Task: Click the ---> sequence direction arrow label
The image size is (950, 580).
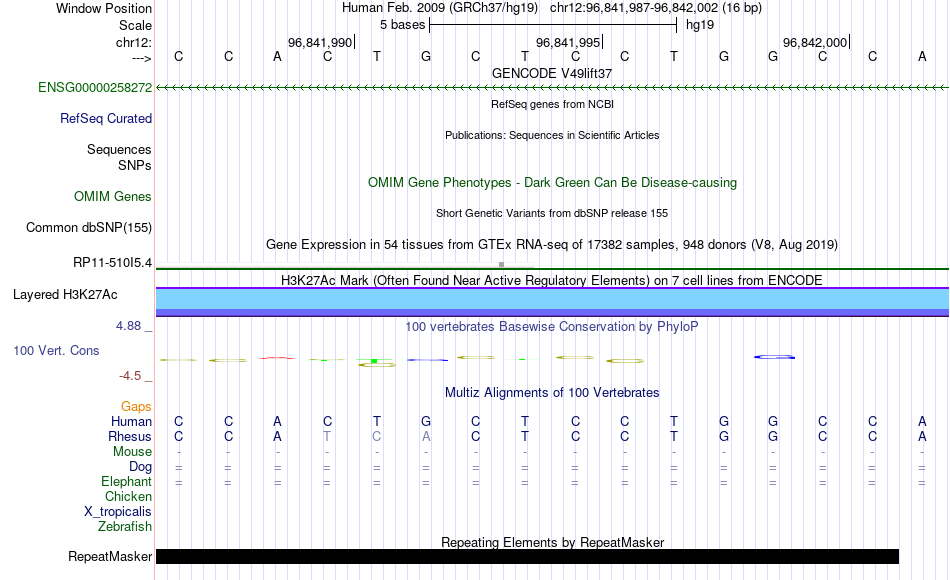Action: [142, 58]
